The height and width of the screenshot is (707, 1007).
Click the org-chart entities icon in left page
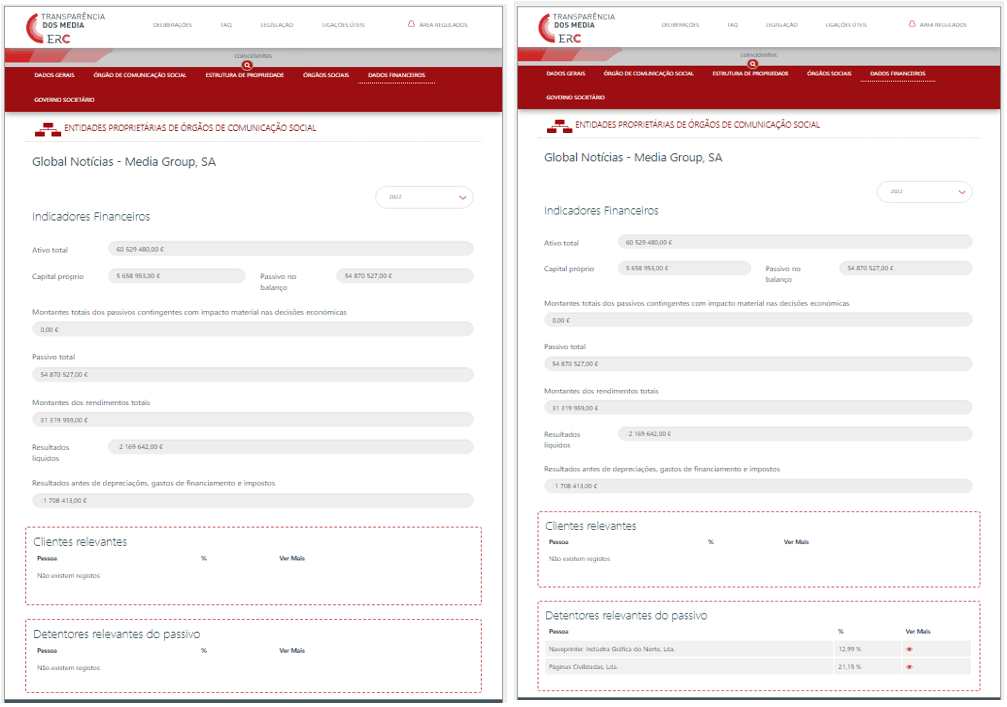coord(47,129)
